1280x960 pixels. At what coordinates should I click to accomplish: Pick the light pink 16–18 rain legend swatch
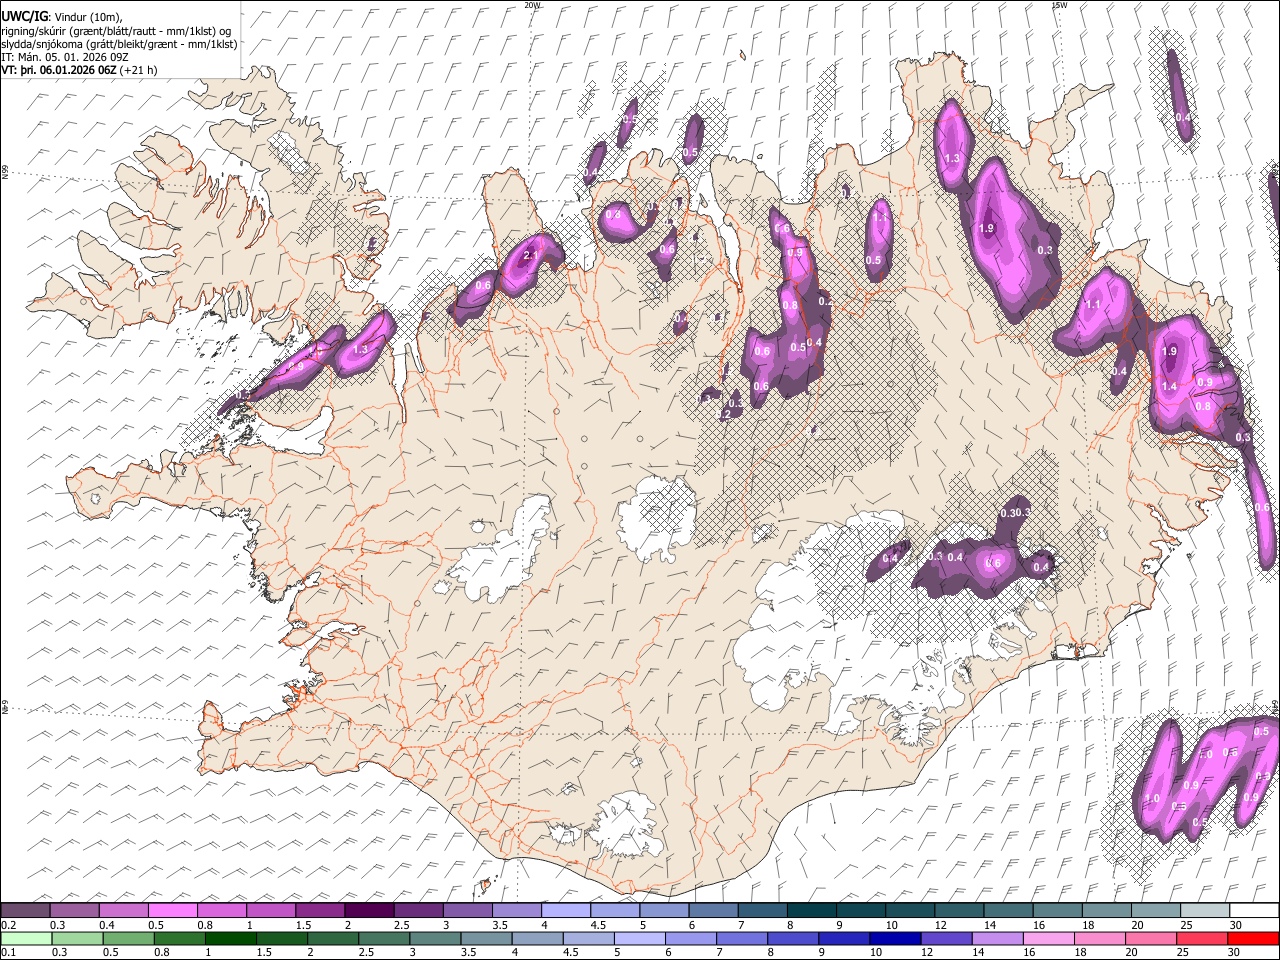(x=1049, y=938)
